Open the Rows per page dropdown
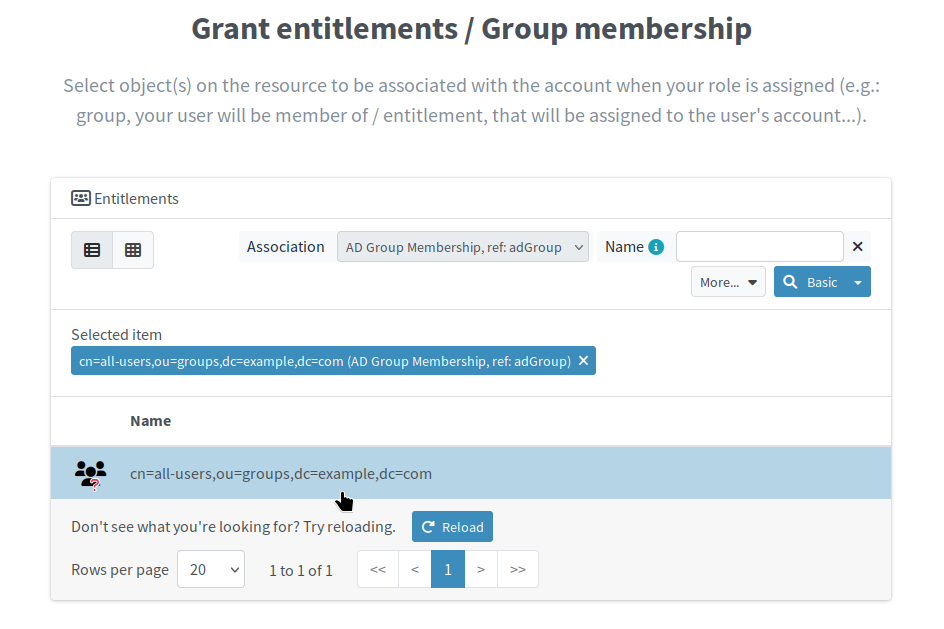The image size is (944, 629). [x=210, y=568]
